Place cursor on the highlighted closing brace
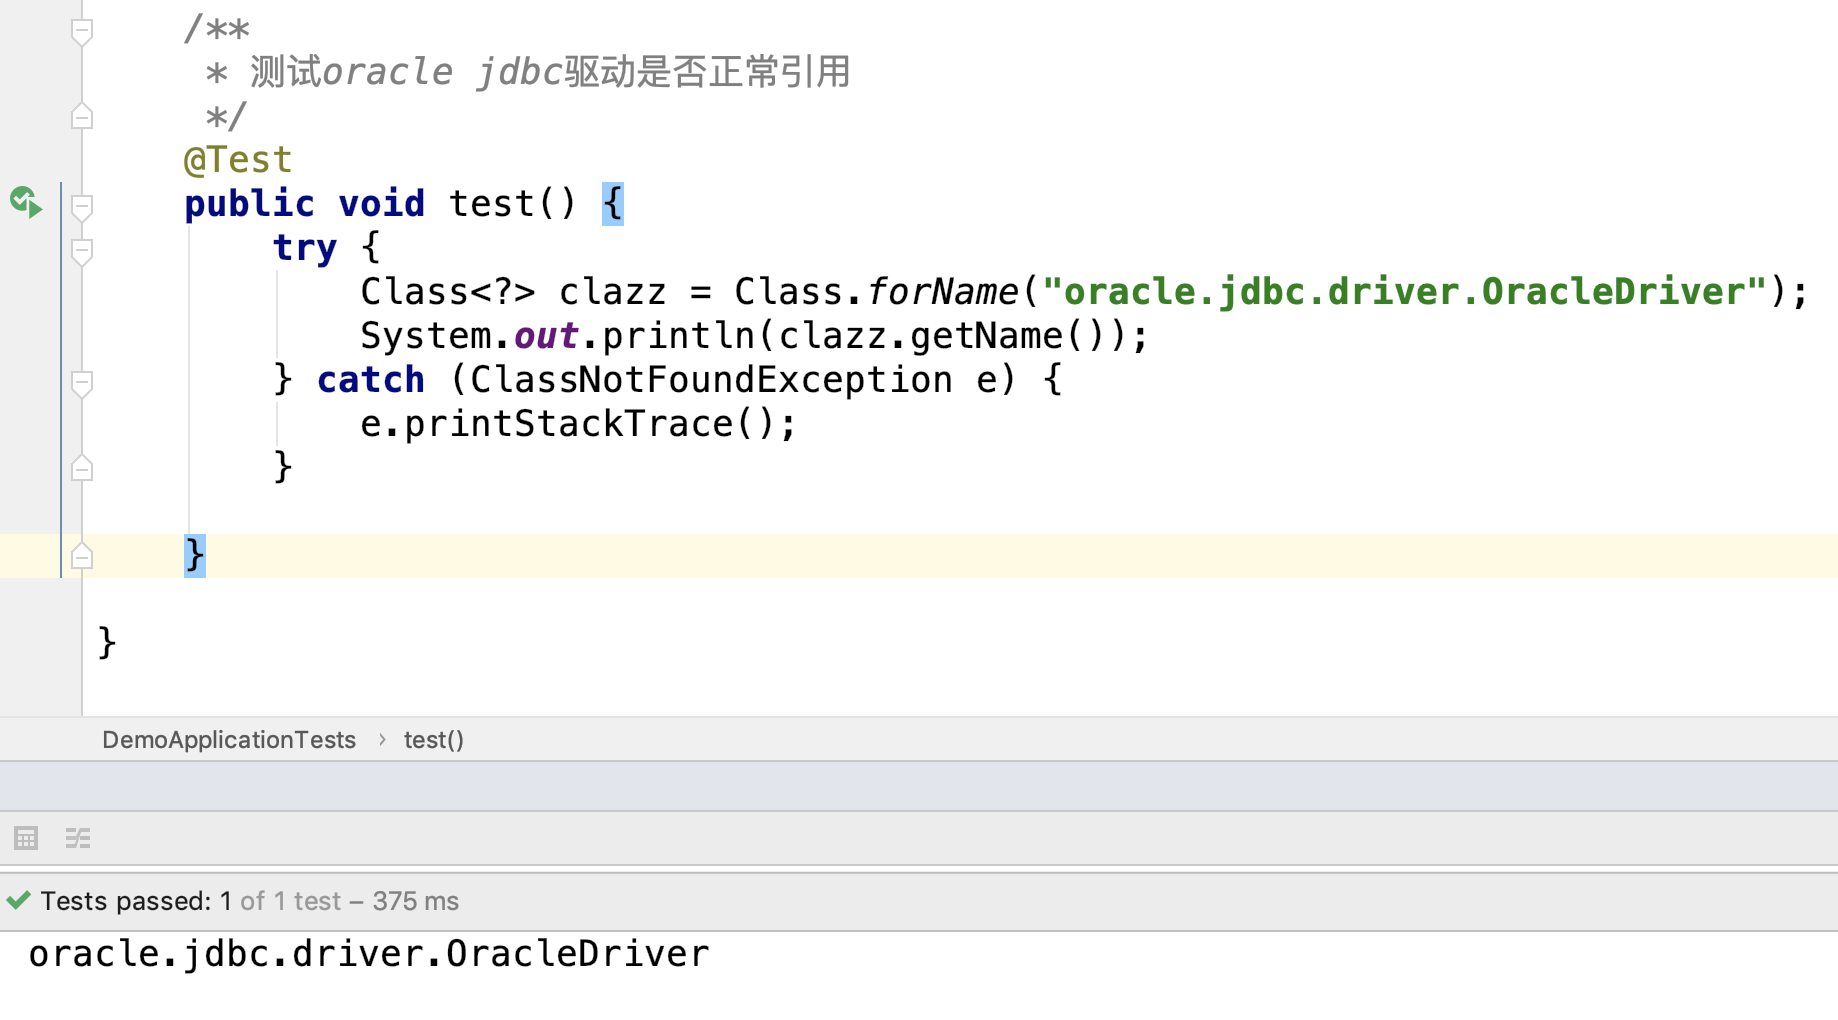The image size is (1838, 1020). [x=195, y=555]
